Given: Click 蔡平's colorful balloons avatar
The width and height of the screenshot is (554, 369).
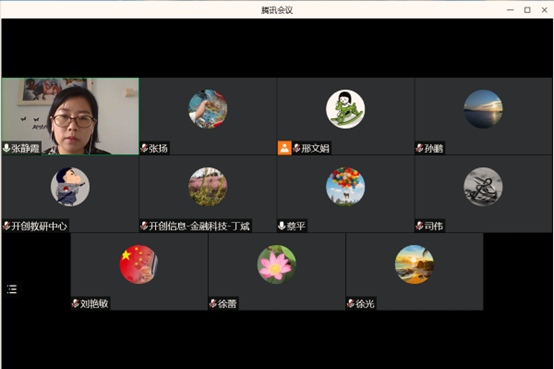Looking at the screenshot, I should coord(346,187).
